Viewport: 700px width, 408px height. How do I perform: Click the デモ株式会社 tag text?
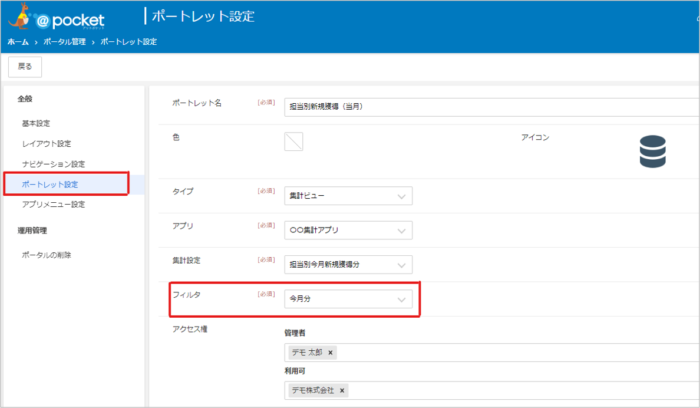point(313,391)
